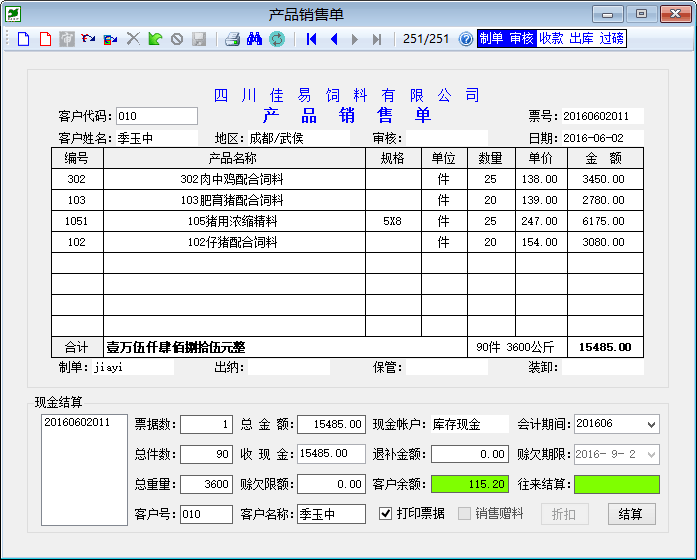Click the 制单 value jiayi
The width and height of the screenshot is (697, 560).
point(132,368)
